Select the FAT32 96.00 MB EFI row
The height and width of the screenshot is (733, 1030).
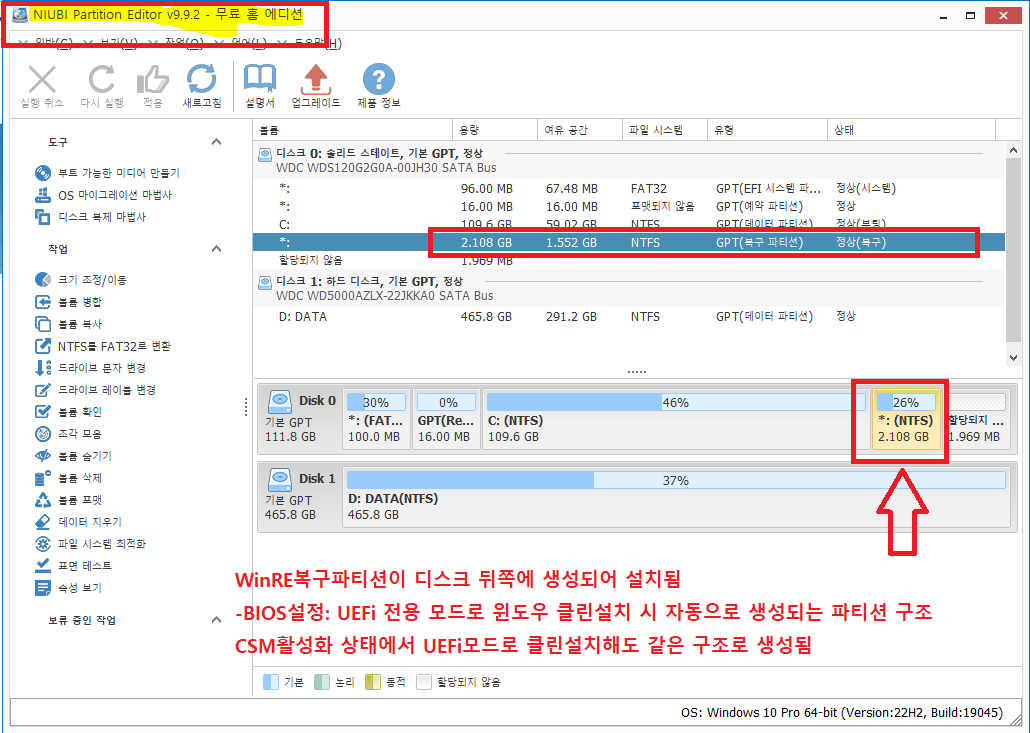coord(629,189)
